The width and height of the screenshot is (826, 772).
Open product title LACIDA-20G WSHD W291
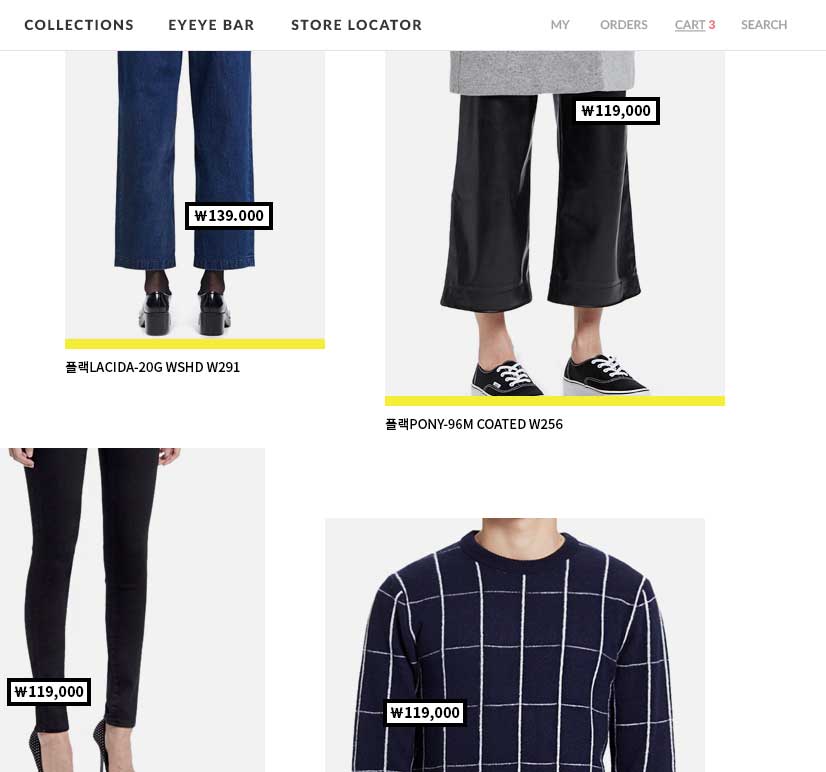(152, 367)
